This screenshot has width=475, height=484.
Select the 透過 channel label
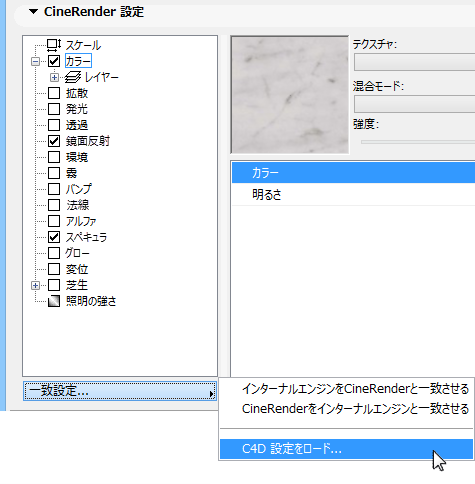pyautogui.click(x=77, y=125)
